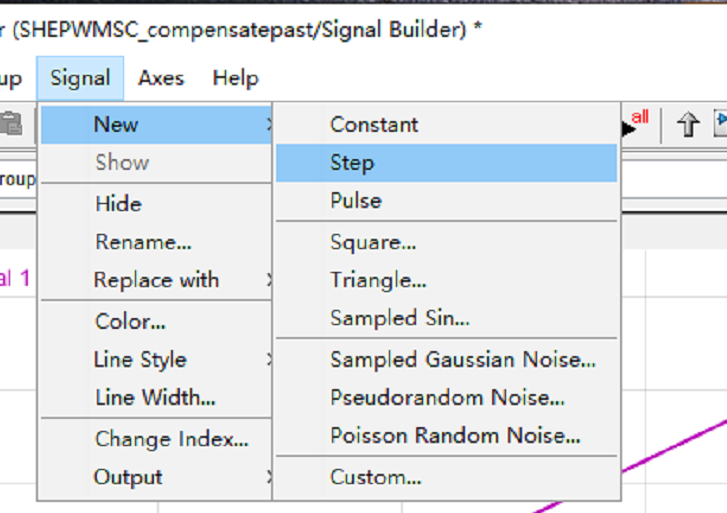Viewport: 727px width, 513px height.
Task: Select Step in the New submenu
Action: [352, 163]
